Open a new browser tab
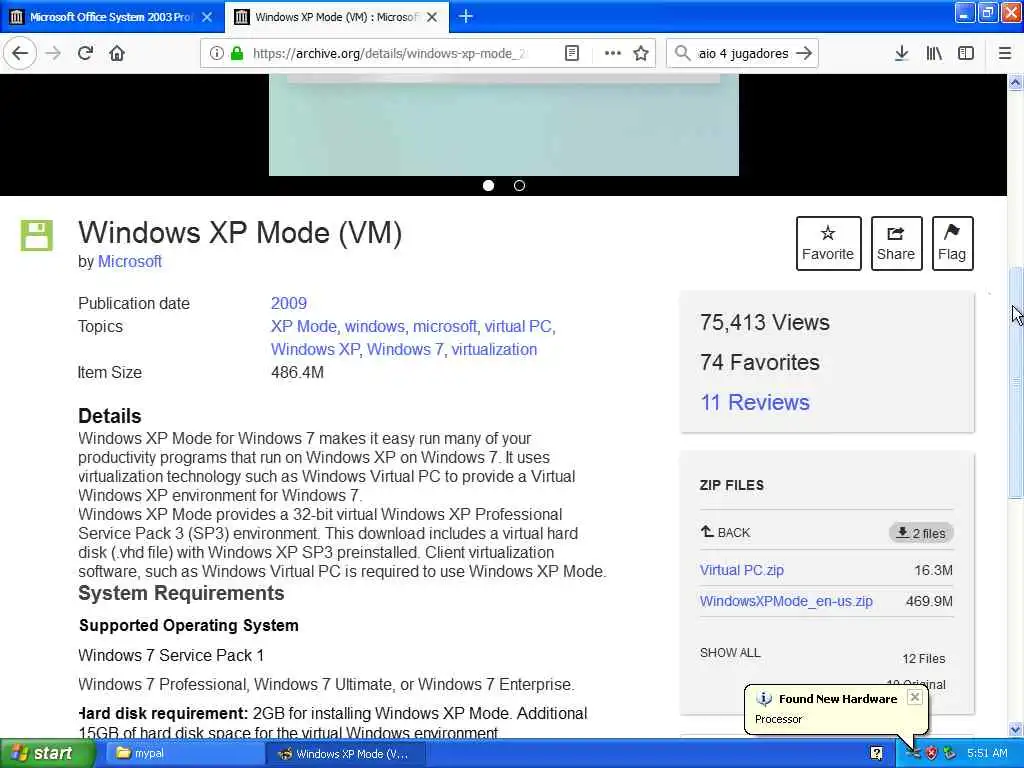Screen dimensions: 1024x768 coord(466,16)
